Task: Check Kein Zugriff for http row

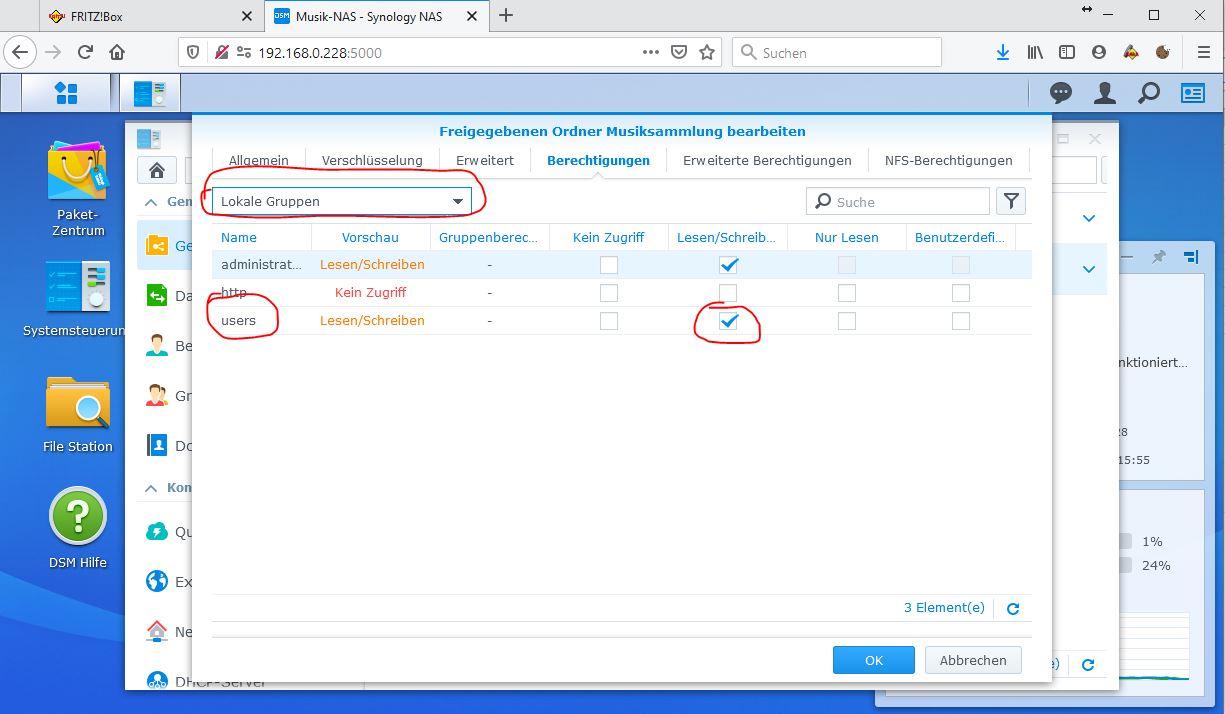Action: [x=609, y=293]
